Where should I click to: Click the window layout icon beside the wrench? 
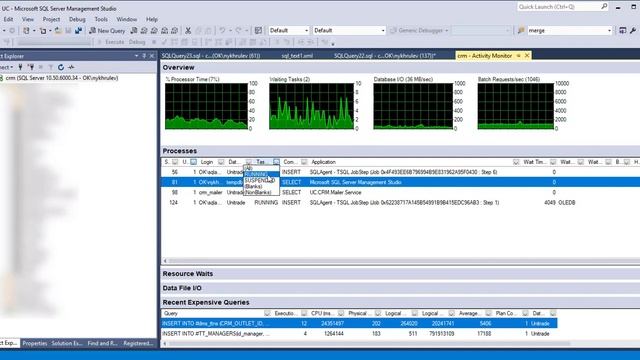click(x=622, y=31)
